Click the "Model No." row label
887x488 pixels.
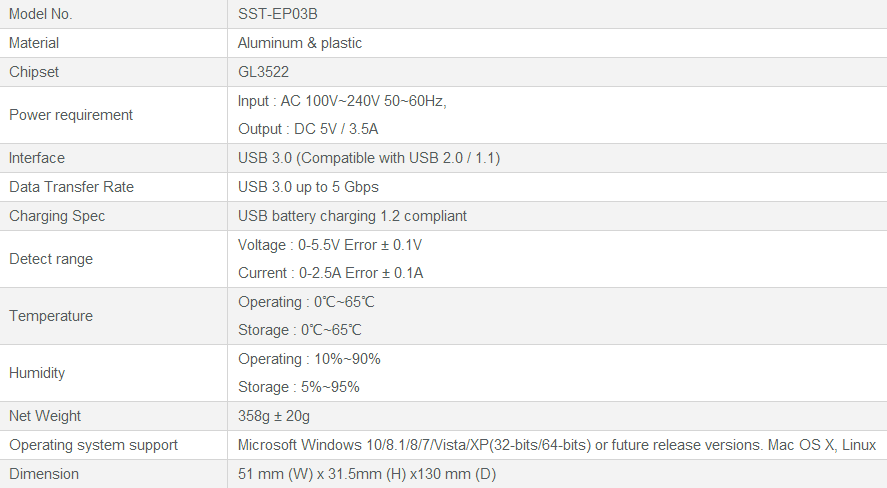click(41, 14)
